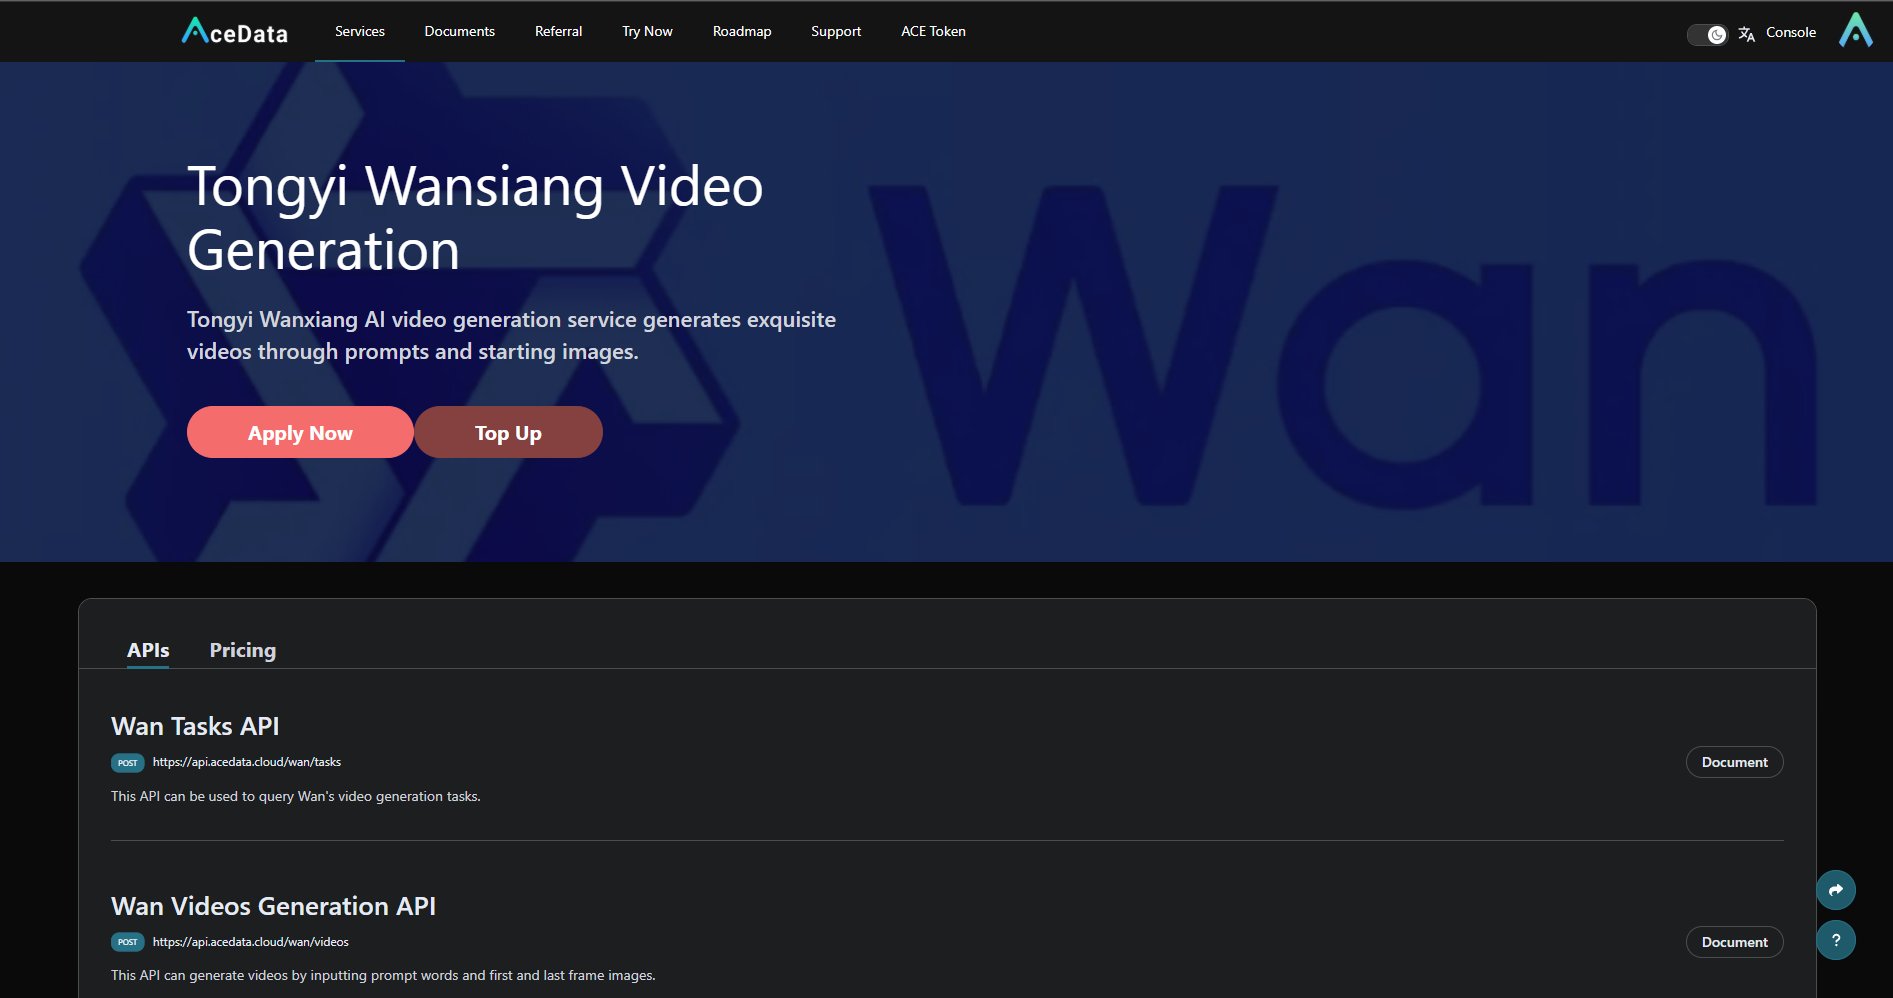
Task: Click the Tongyi Wansiang Video Generation title
Action: click(475, 218)
